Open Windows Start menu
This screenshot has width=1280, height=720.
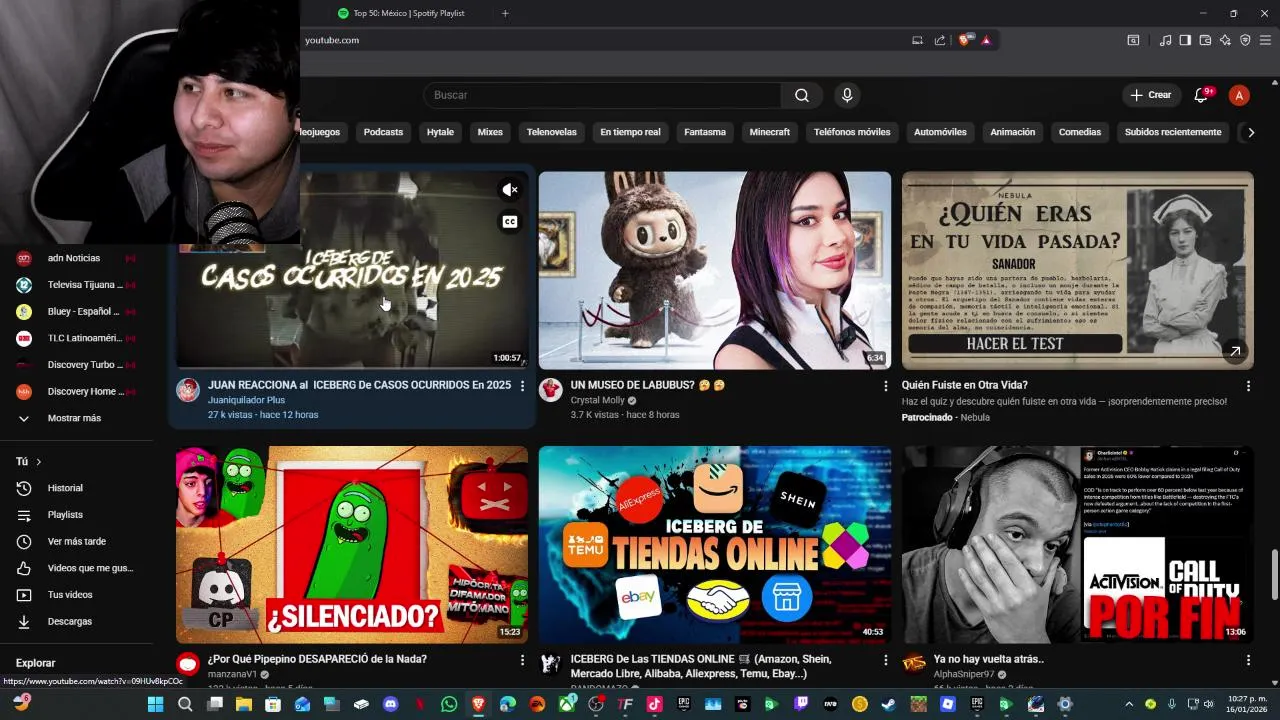pyautogui.click(x=156, y=704)
